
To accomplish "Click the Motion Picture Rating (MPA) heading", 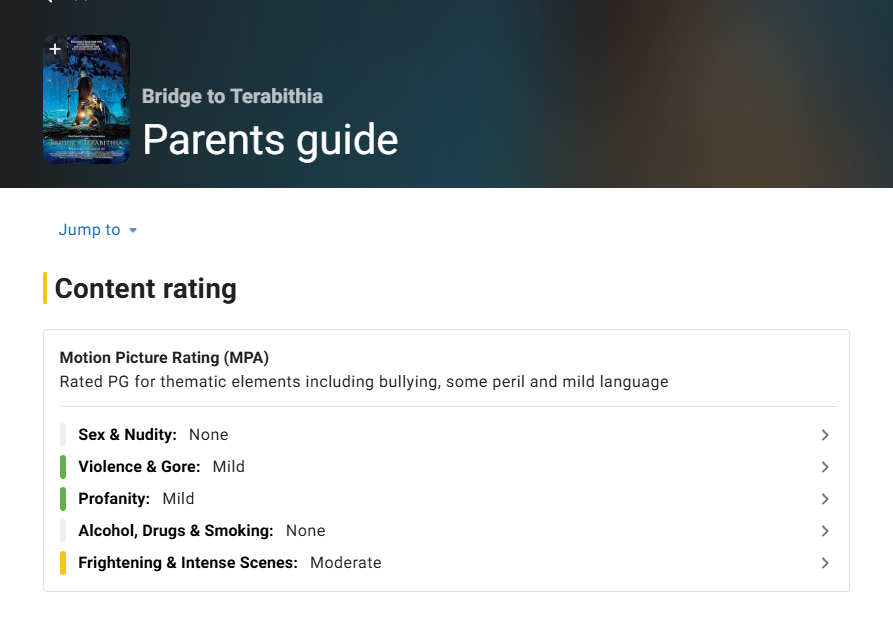I will click(x=164, y=358).
